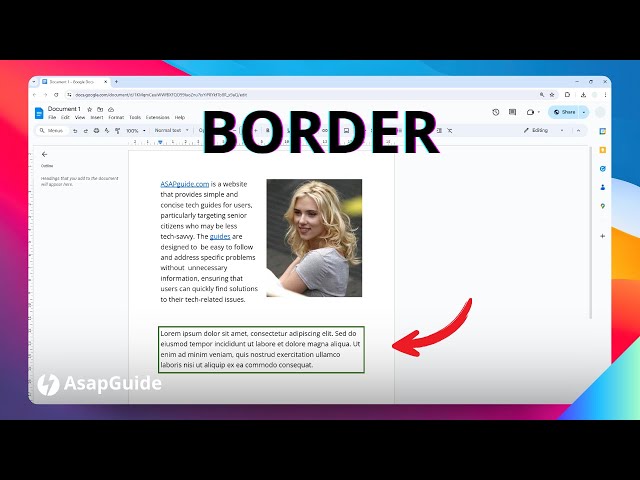
Task: Click the browser address bar URL
Action: (161, 95)
